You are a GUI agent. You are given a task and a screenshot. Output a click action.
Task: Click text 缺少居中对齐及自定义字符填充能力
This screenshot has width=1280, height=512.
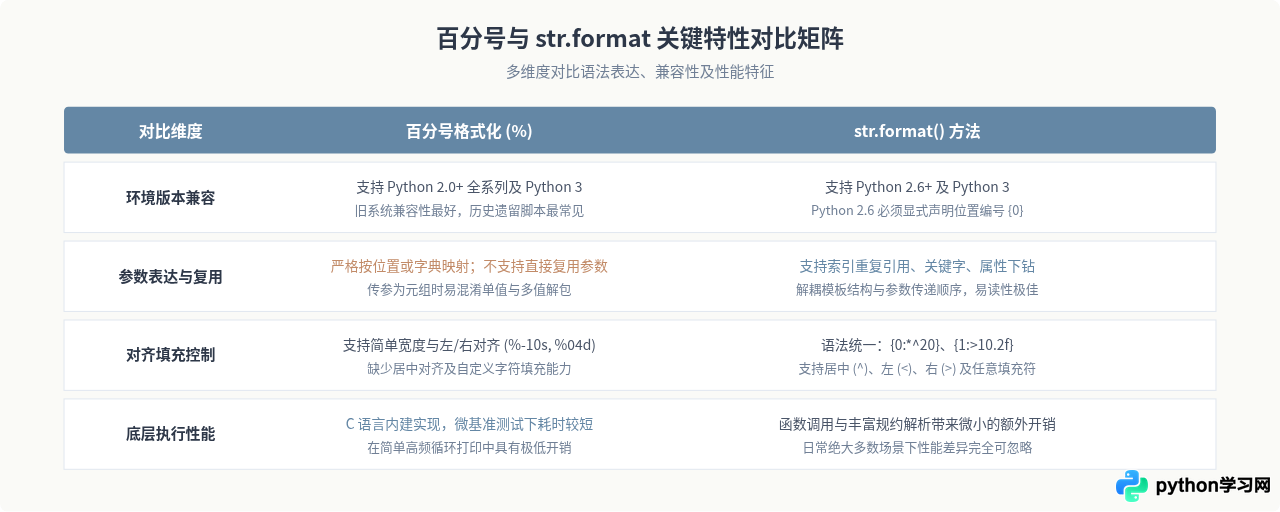coord(469,369)
